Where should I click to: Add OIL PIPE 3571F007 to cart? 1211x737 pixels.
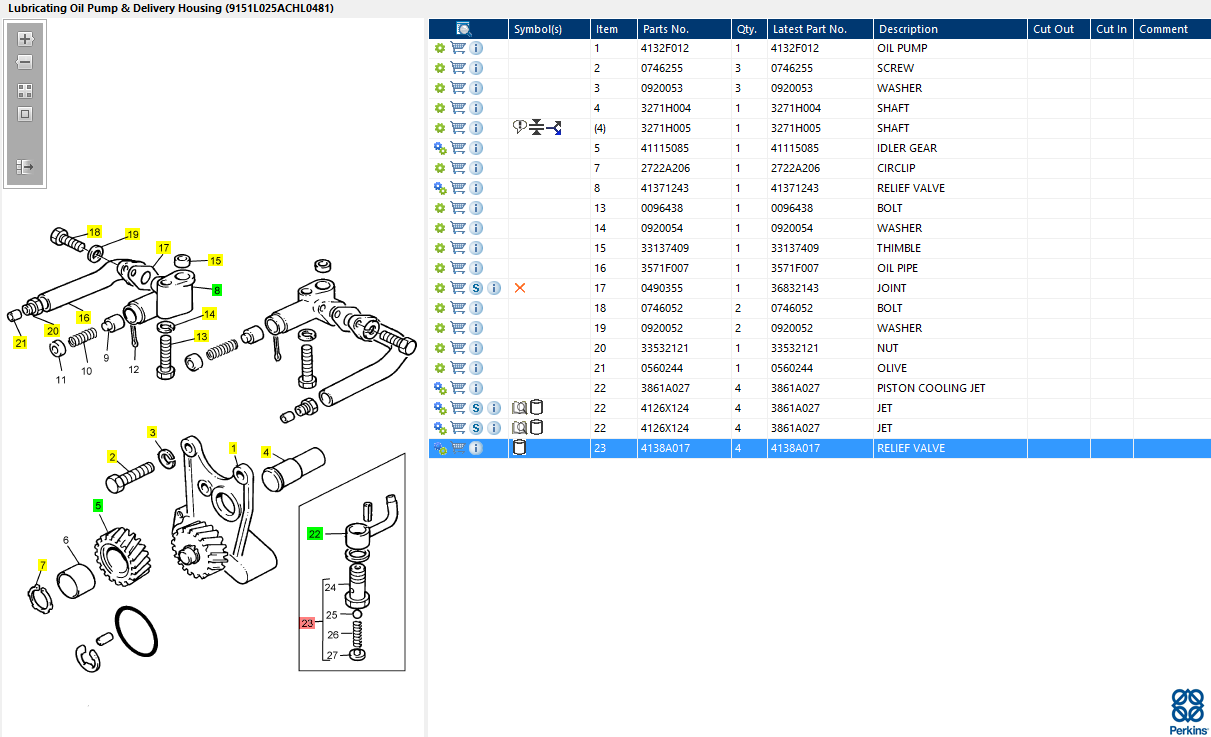[x=458, y=268]
